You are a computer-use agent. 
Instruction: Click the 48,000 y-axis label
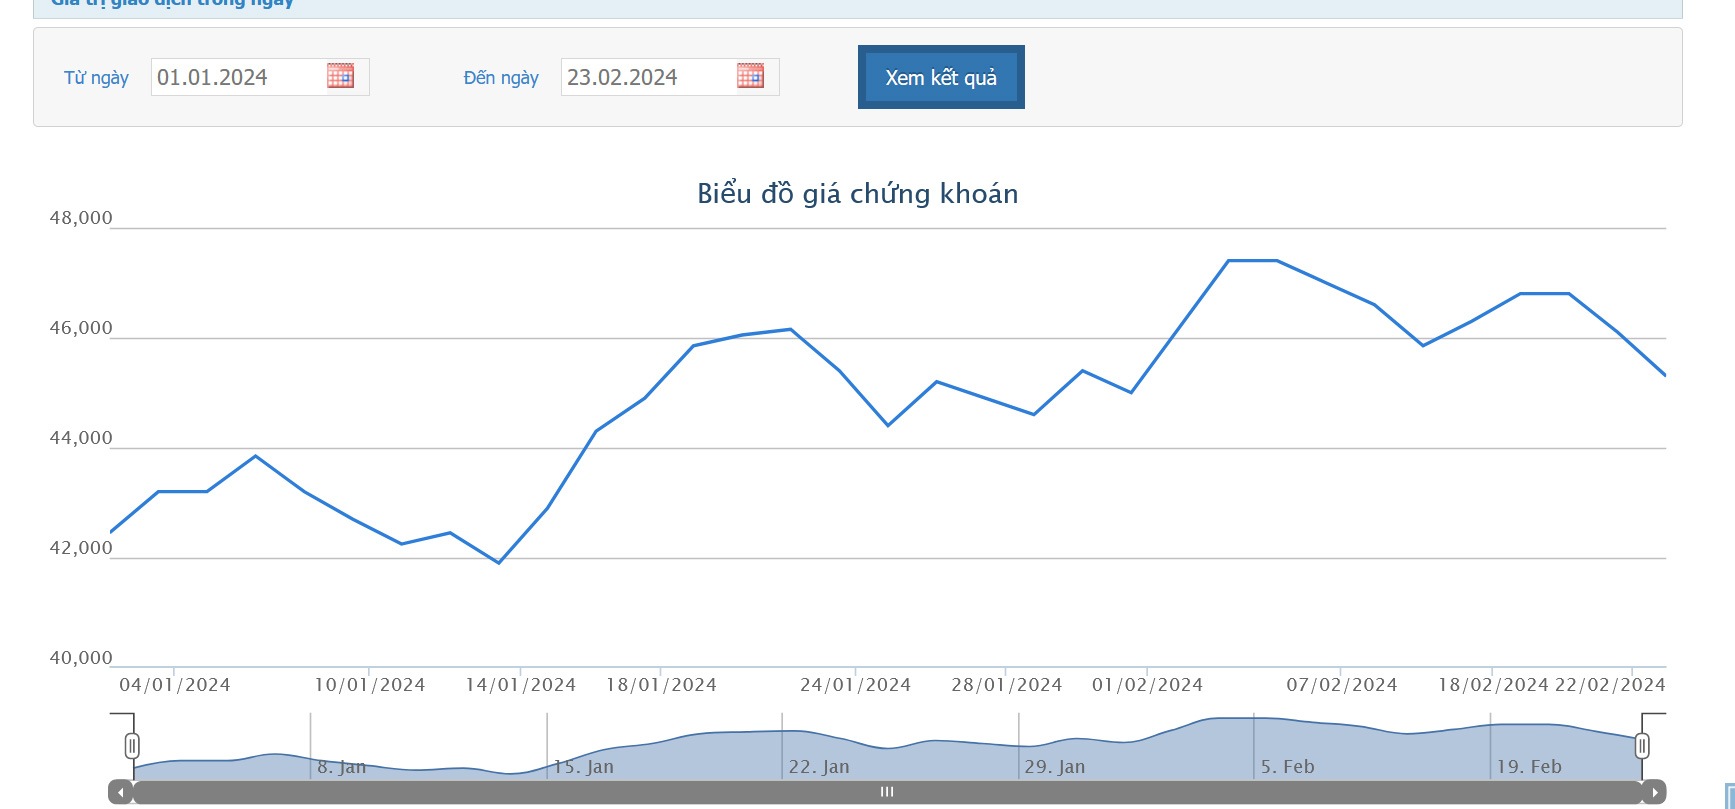(x=81, y=218)
